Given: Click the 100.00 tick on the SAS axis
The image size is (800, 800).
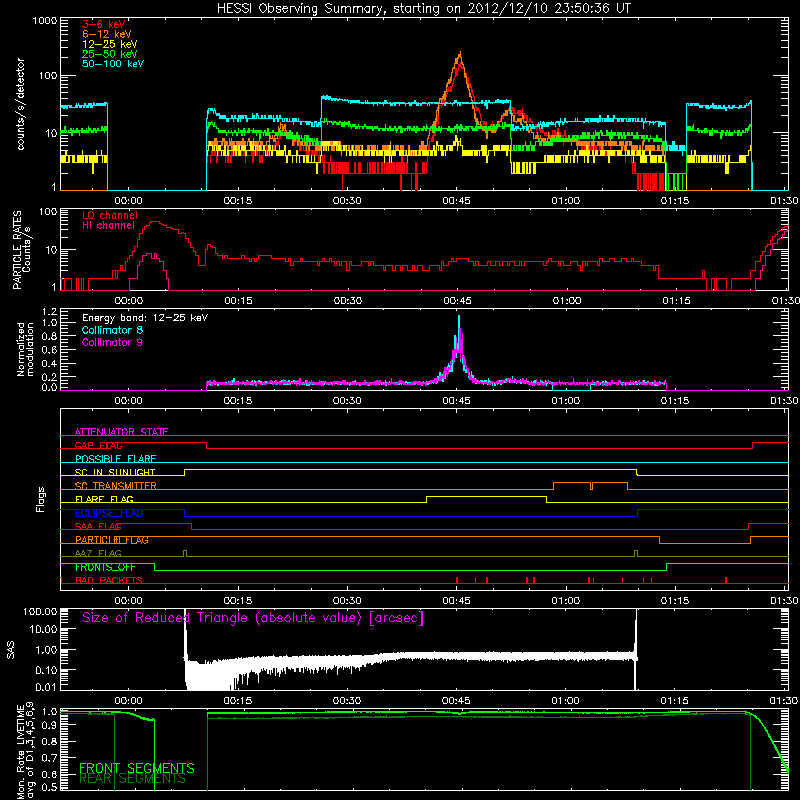Looking at the screenshot, I should pyautogui.click(x=40, y=612).
